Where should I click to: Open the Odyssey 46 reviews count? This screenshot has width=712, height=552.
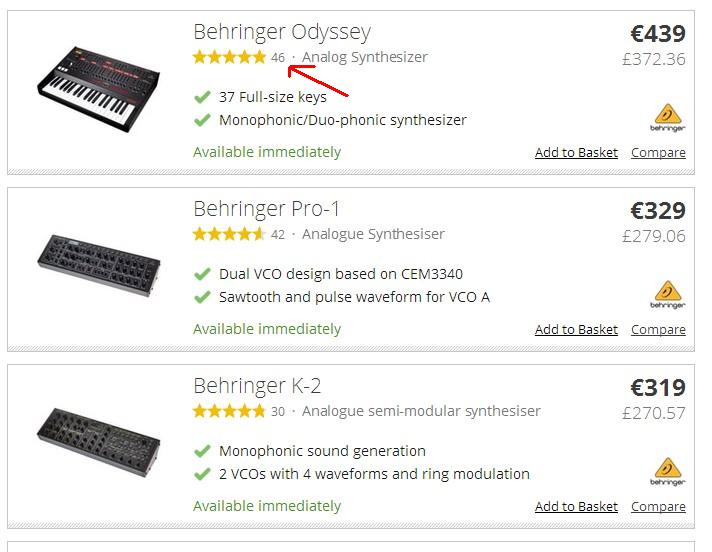pyautogui.click(x=278, y=58)
